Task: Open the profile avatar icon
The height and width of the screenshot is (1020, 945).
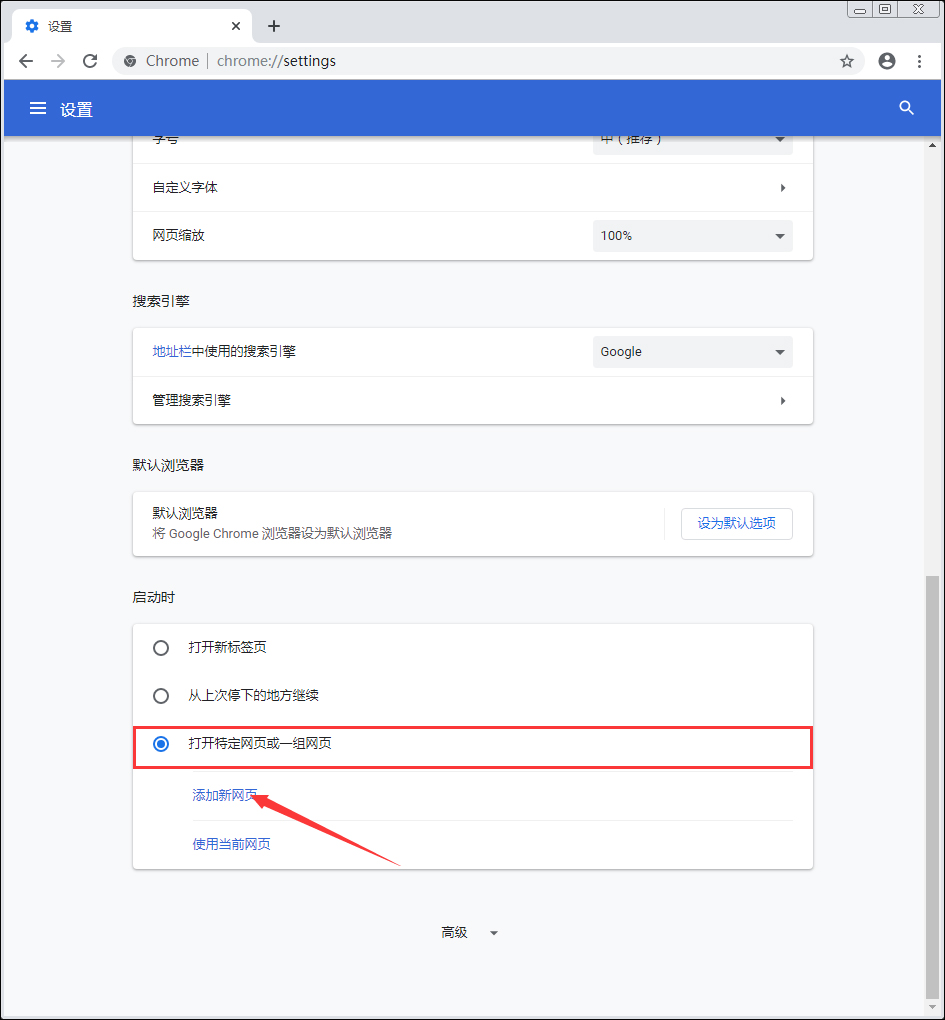Action: point(886,61)
